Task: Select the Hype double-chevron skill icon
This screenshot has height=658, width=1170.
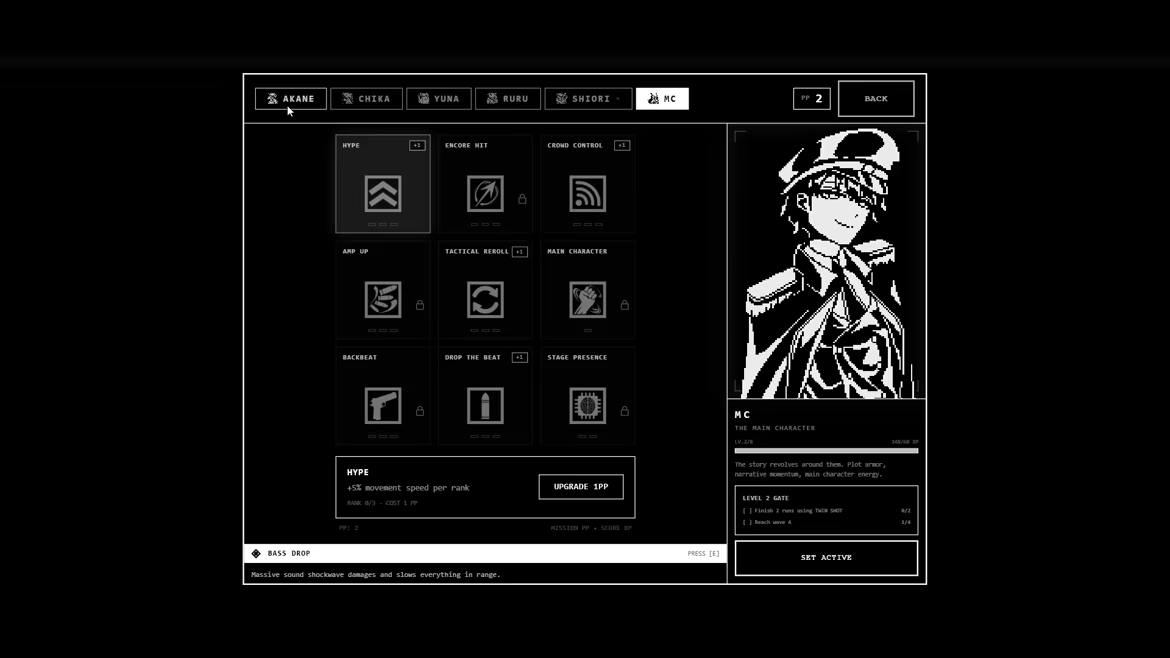Action: point(383,194)
